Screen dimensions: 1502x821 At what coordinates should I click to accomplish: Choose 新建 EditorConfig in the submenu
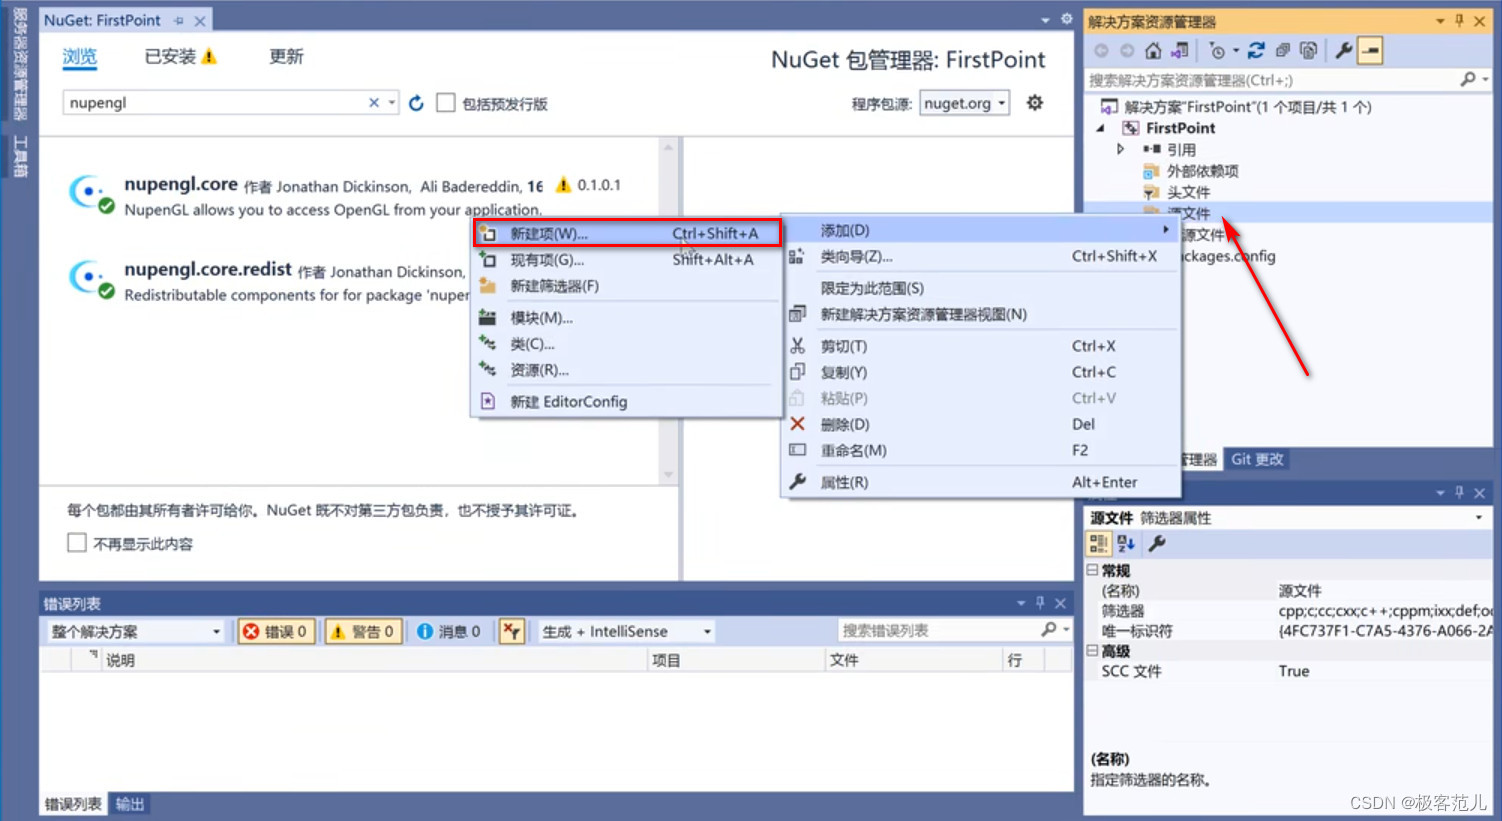coord(627,401)
